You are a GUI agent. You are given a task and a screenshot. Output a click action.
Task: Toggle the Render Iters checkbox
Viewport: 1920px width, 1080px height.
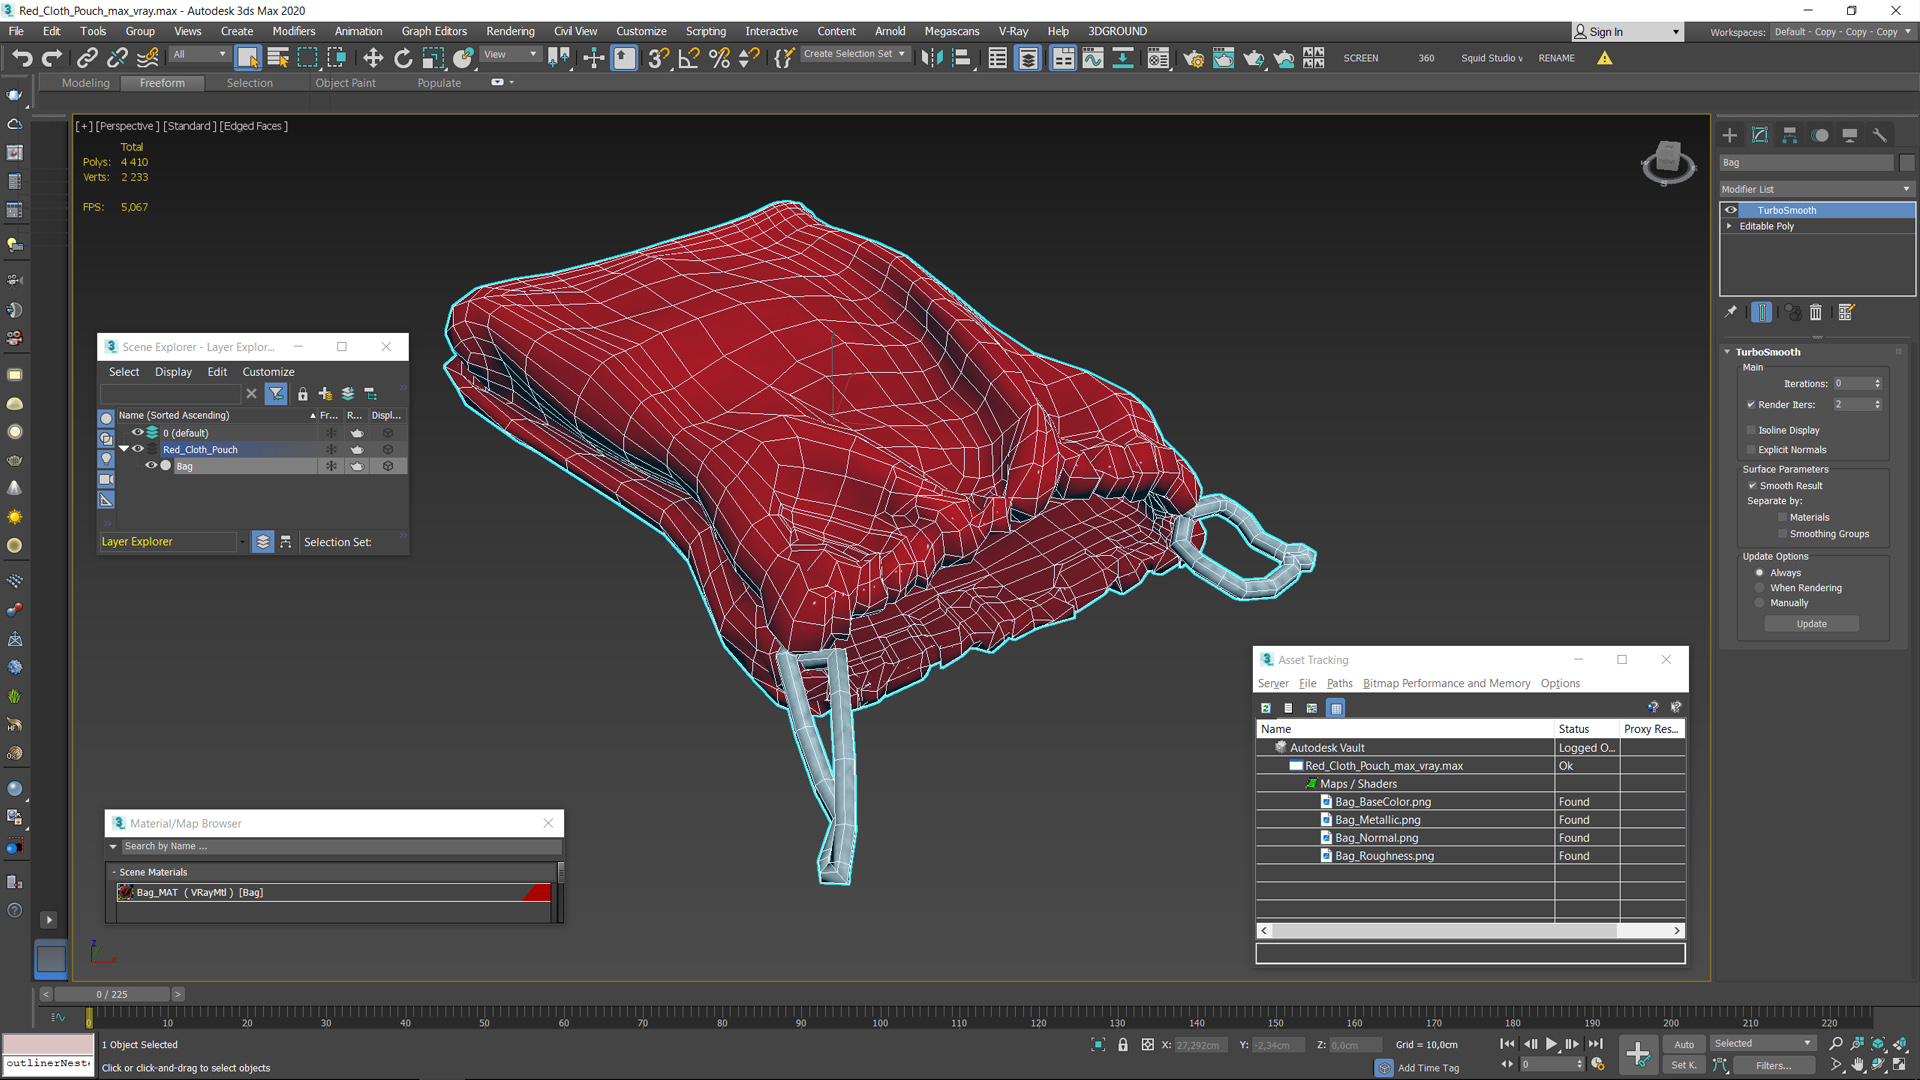click(x=1751, y=405)
